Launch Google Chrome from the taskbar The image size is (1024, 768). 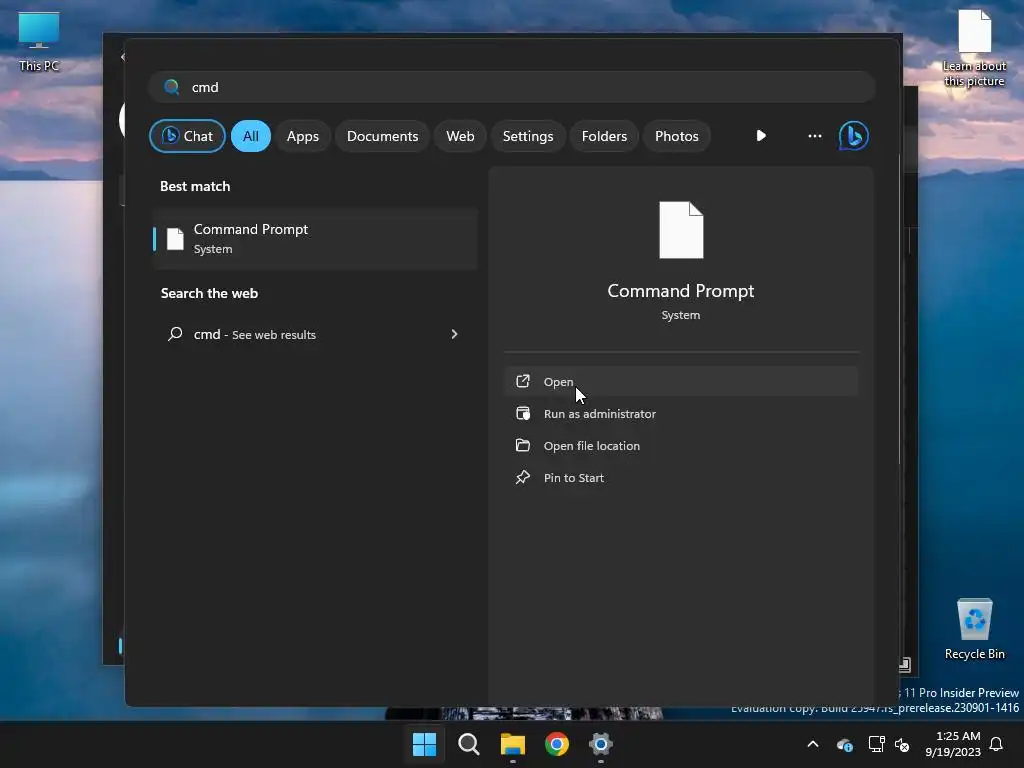click(557, 744)
